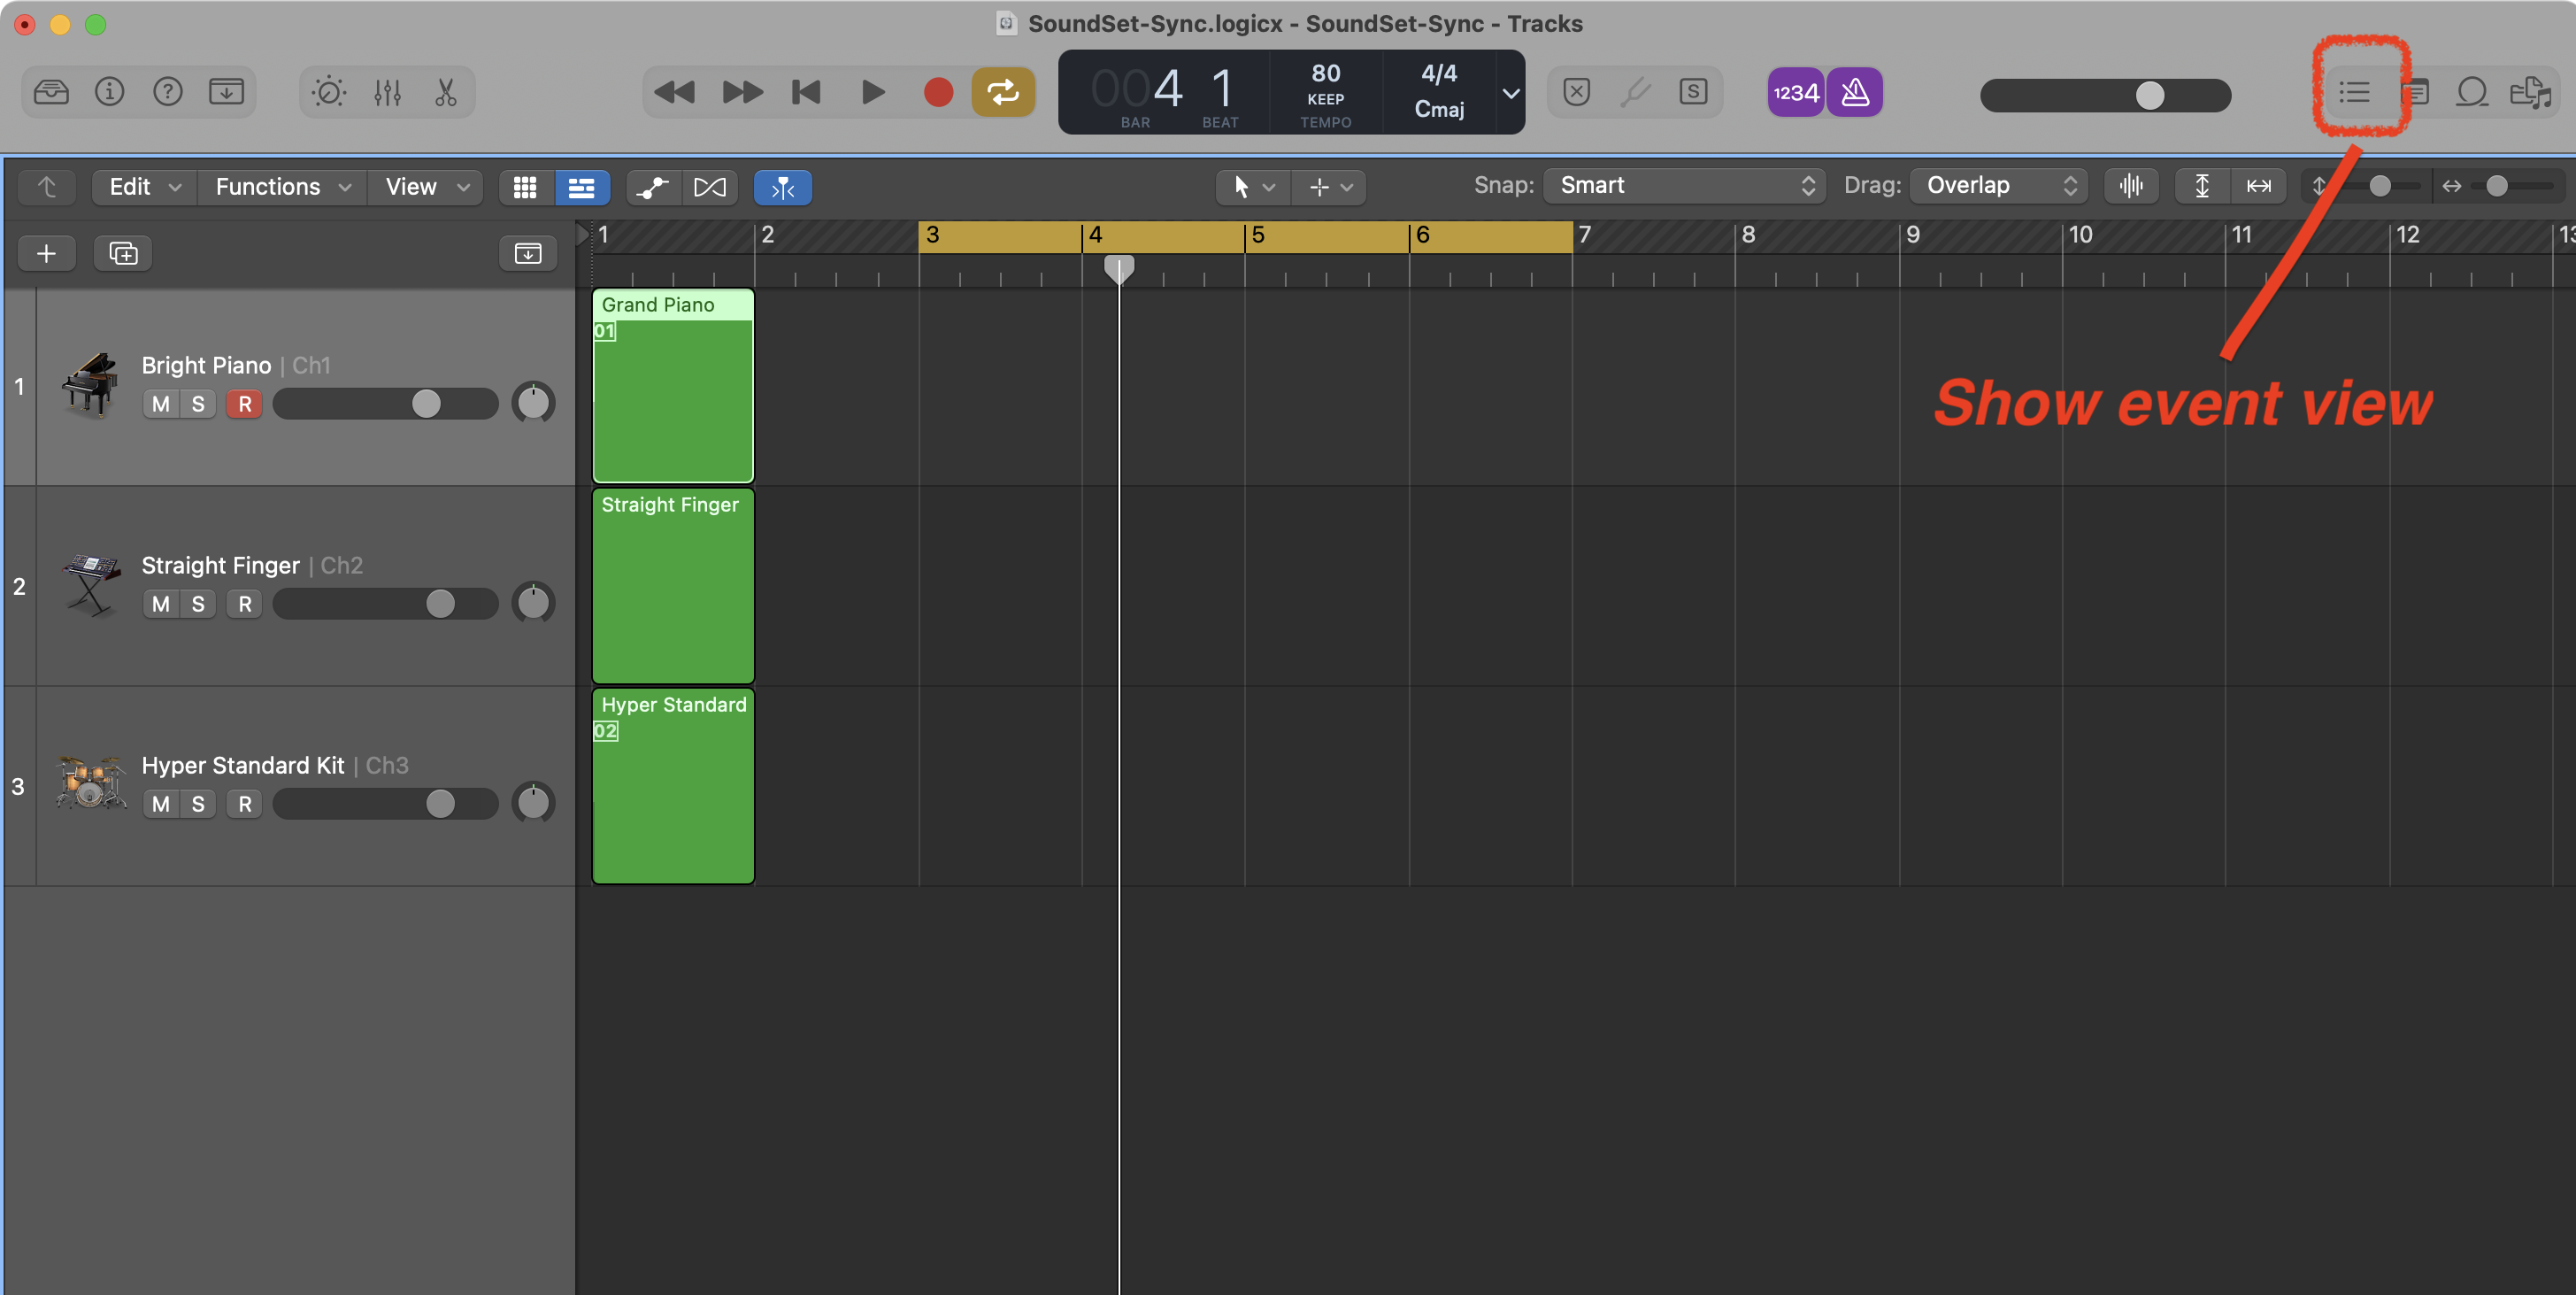
Task: Open the Drag Overlap dropdown
Action: [1999, 186]
